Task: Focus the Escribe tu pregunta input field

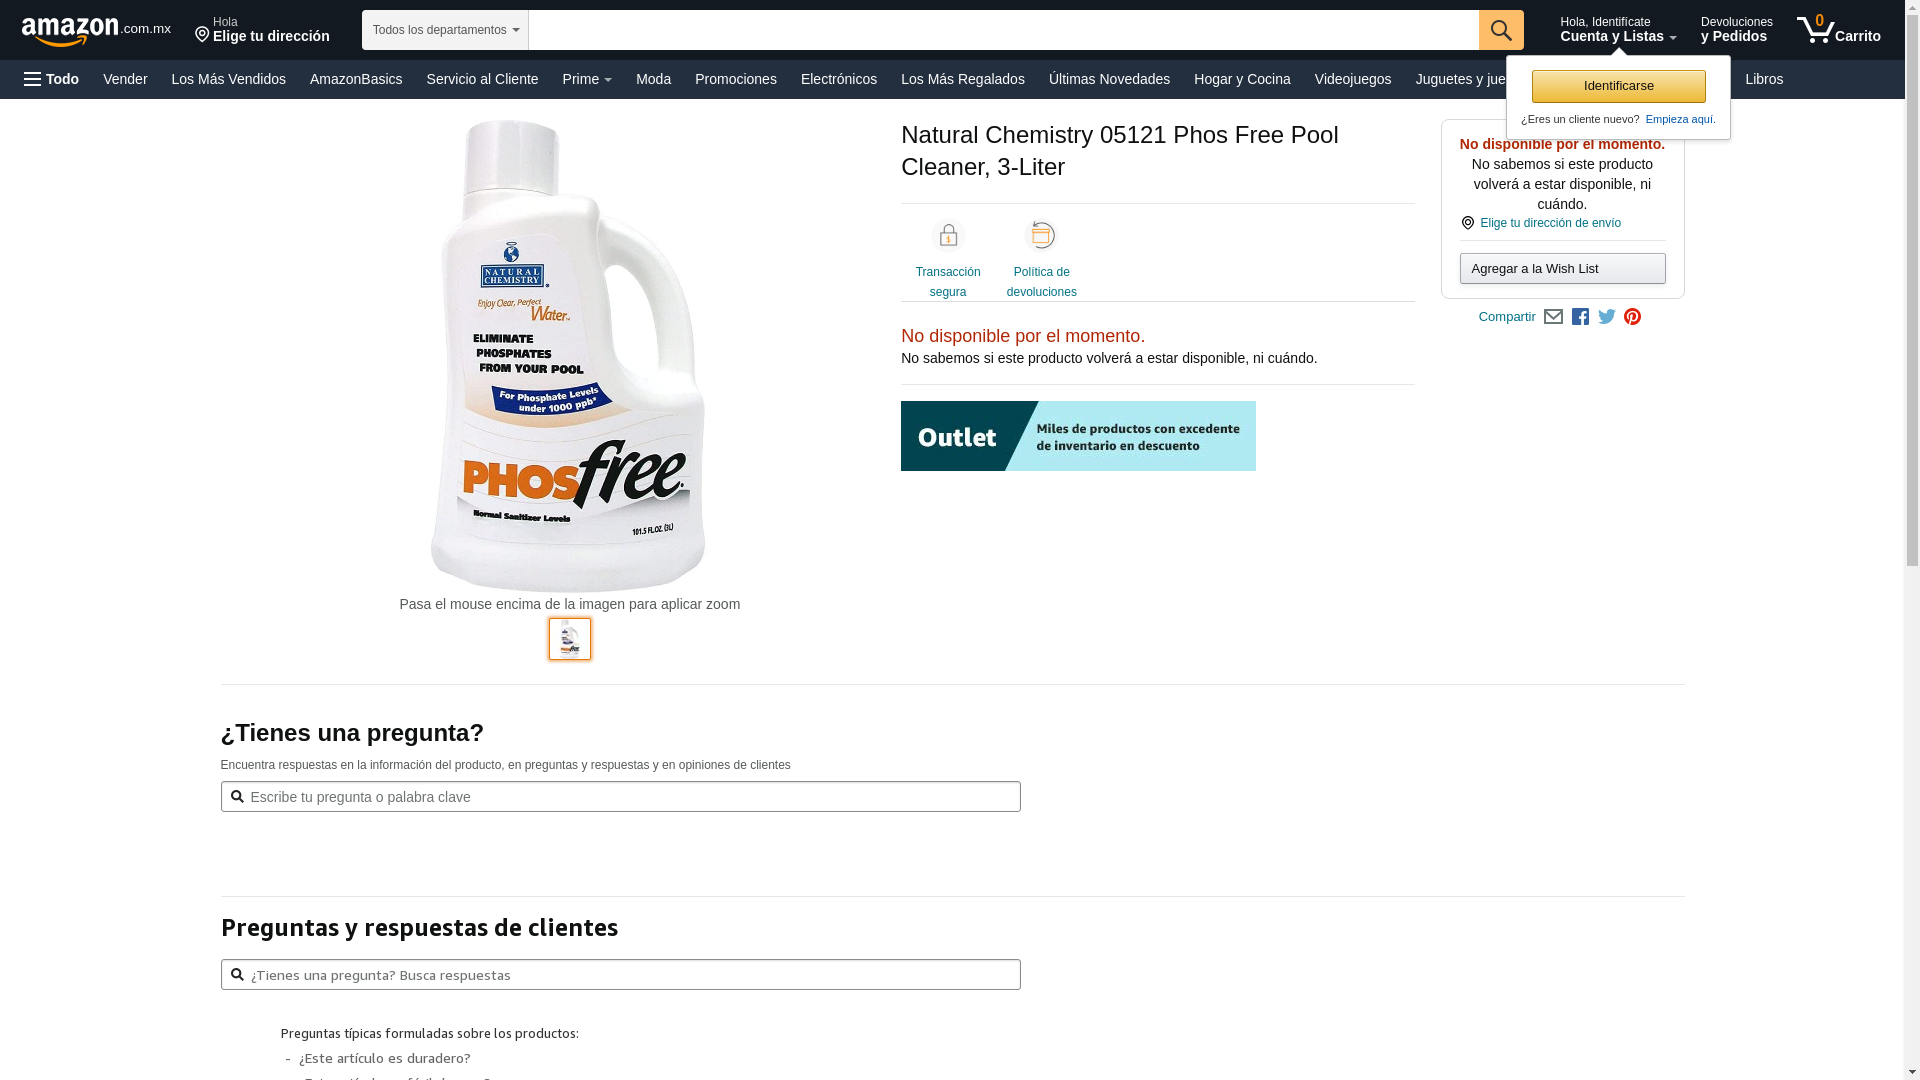Action: tap(621, 797)
